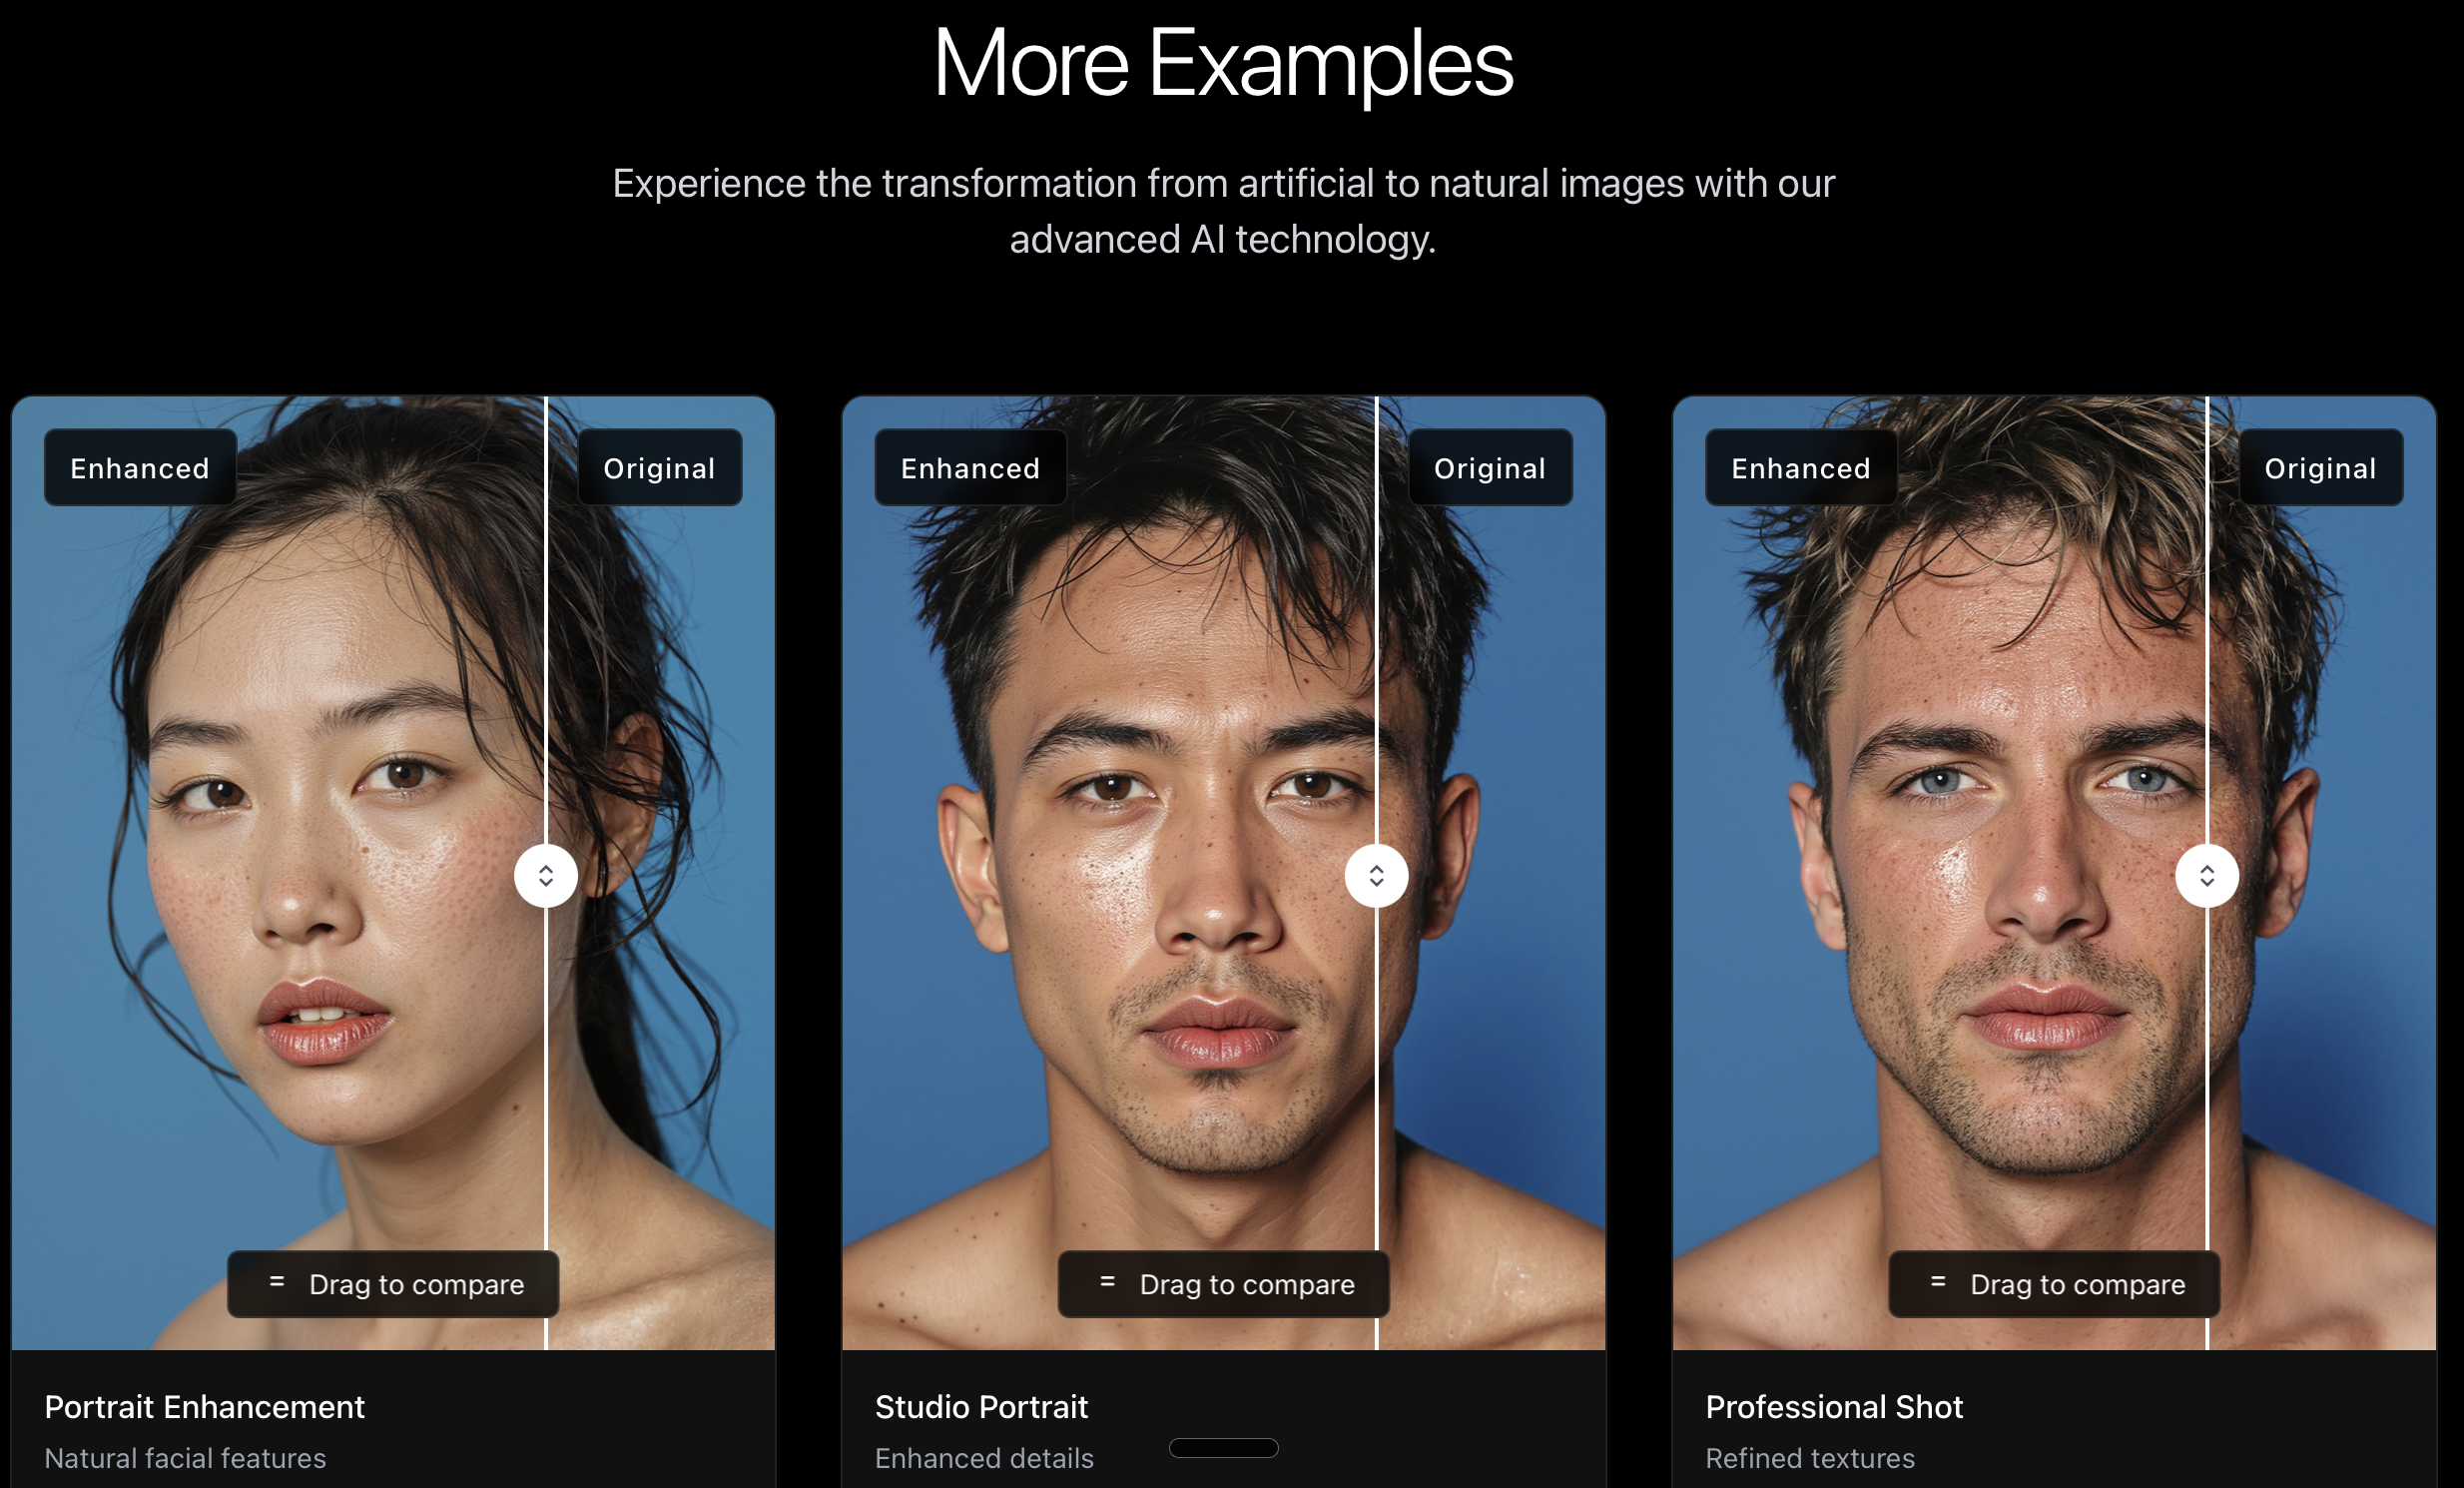Click the equals icon in Studio Portrait's Drag to compare
This screenshot has width=2464, height=1488.
tap(1107, 1281)
